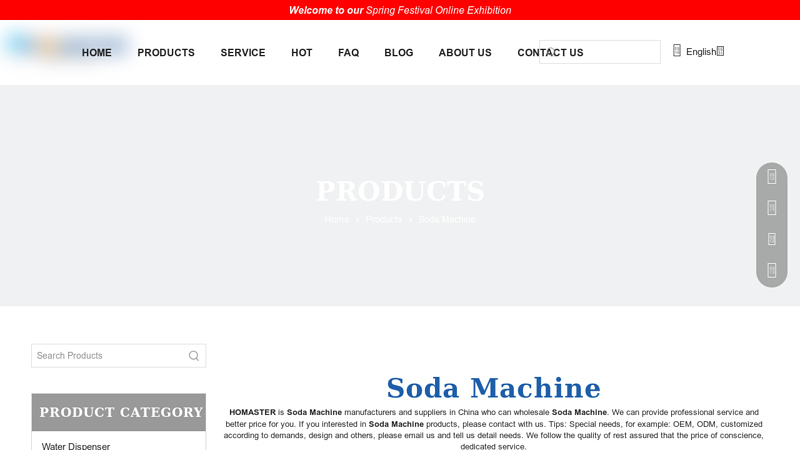
Task: Click the Home breadcrumb link
Action: (337, 219)
